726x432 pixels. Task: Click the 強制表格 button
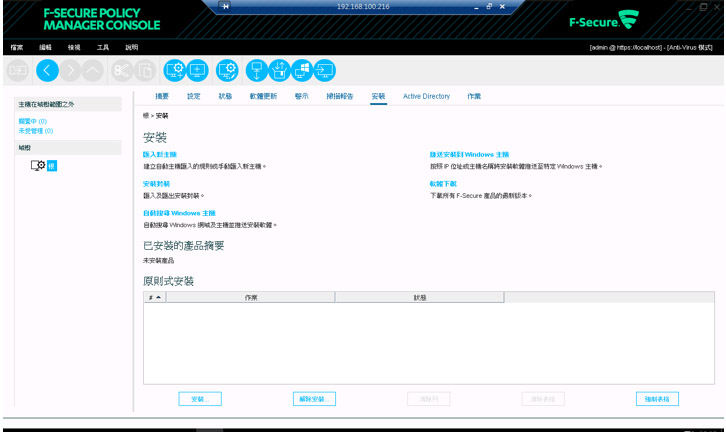[x=657, y=399]
